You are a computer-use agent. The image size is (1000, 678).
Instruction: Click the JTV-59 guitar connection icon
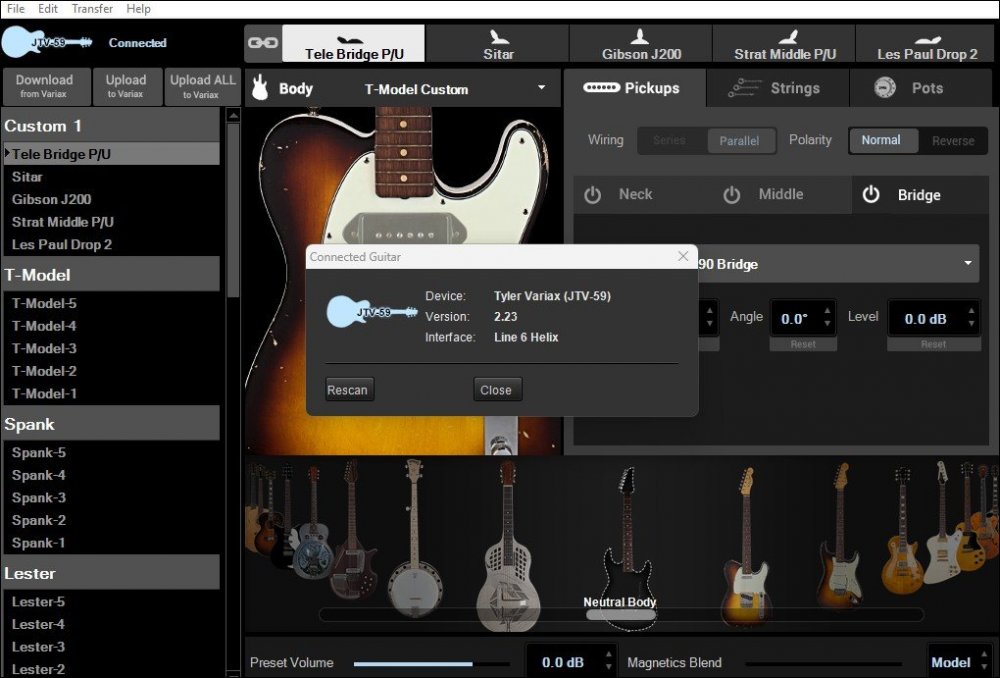[x=48, y=42]
